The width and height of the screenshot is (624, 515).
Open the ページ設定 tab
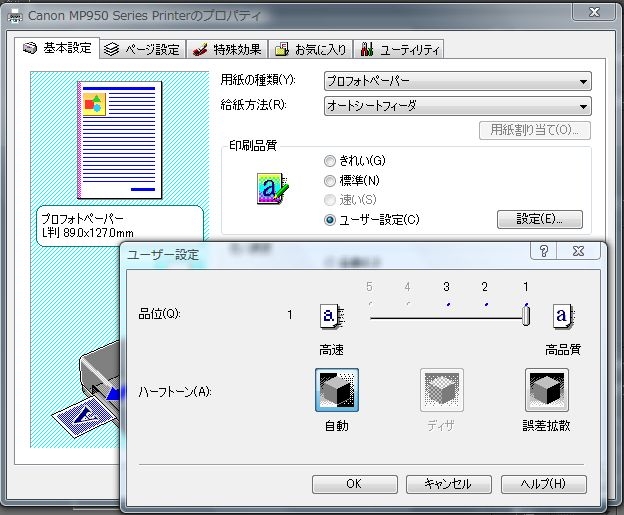(x=142, y=49)
